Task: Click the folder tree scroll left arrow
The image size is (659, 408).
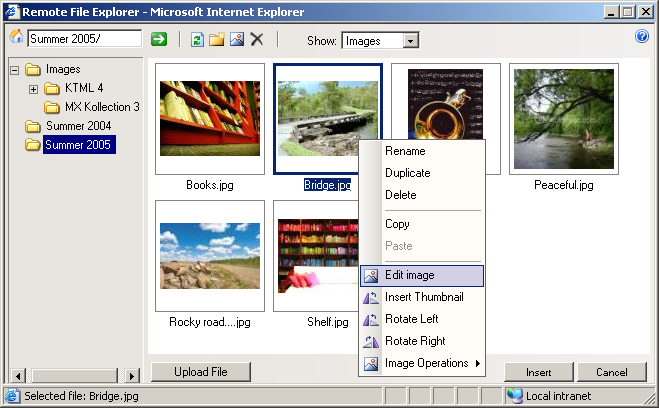Action: click(18, 375)
